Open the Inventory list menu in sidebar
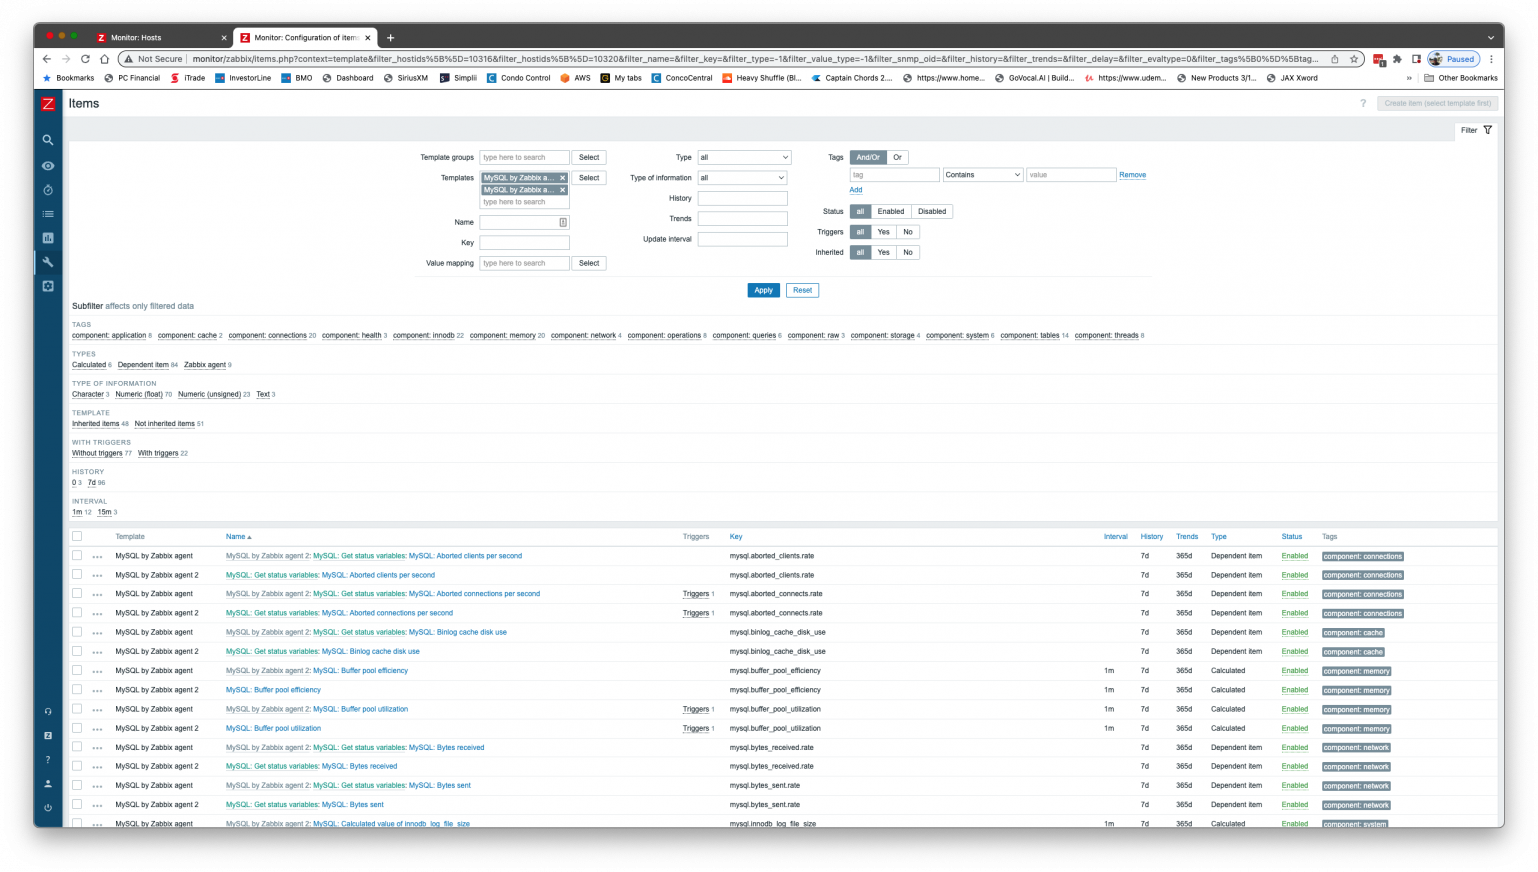Image resolution: width=1538 pixels, height=872 pixels. [x=48, y=214]
